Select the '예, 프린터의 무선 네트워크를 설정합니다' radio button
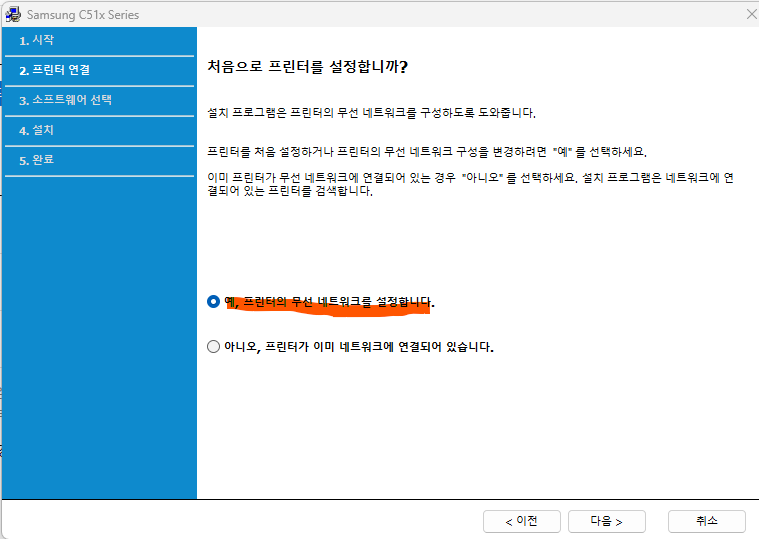759x539 pixels. pyautogui.click(x=213, y=302)
